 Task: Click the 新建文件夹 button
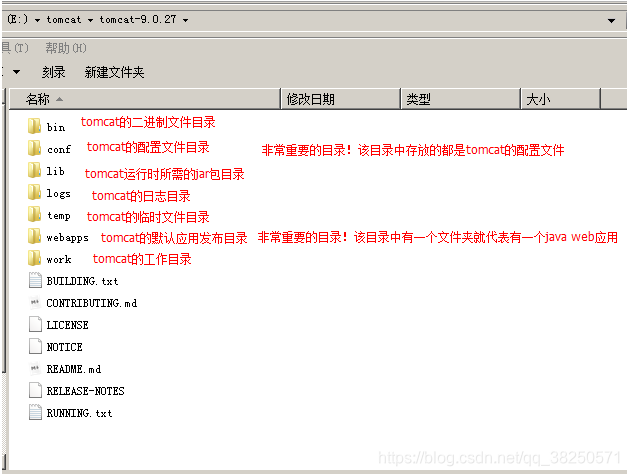[x=114, y=72]
